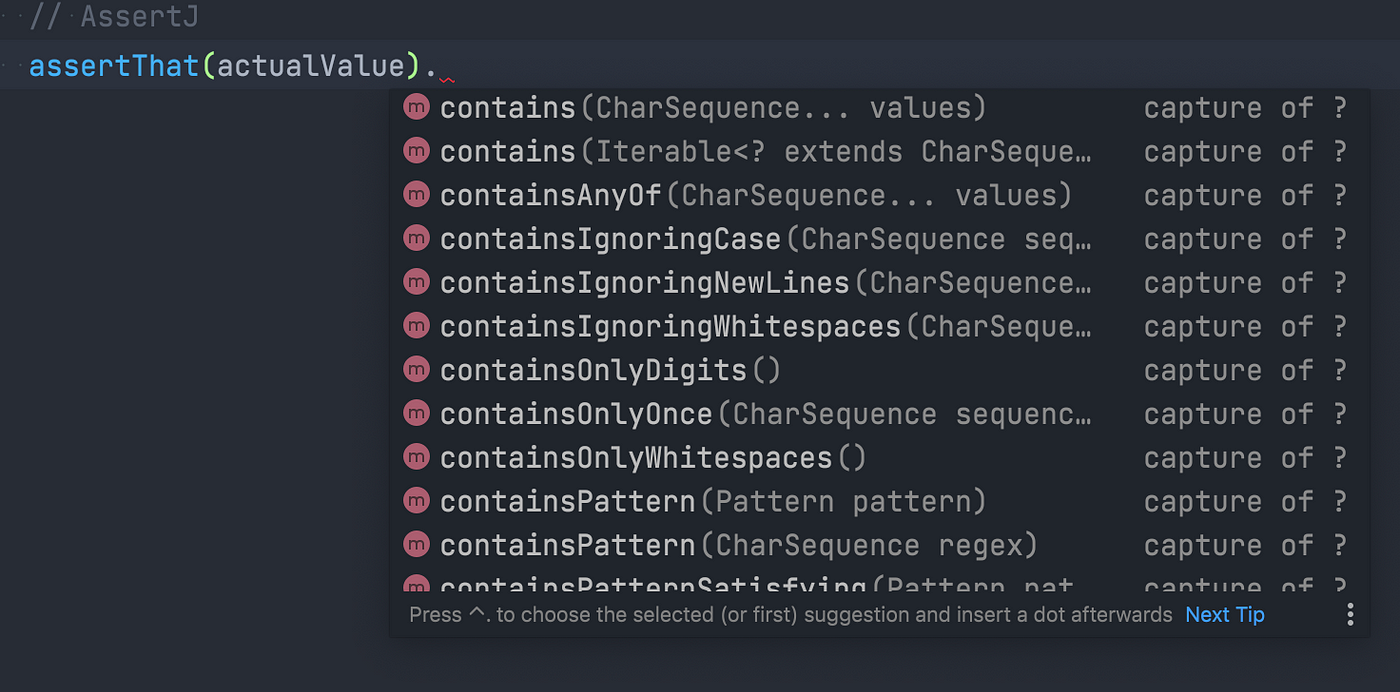
Task: Click the completion hint text in popup footer
Action: click(x=790, y=614)
